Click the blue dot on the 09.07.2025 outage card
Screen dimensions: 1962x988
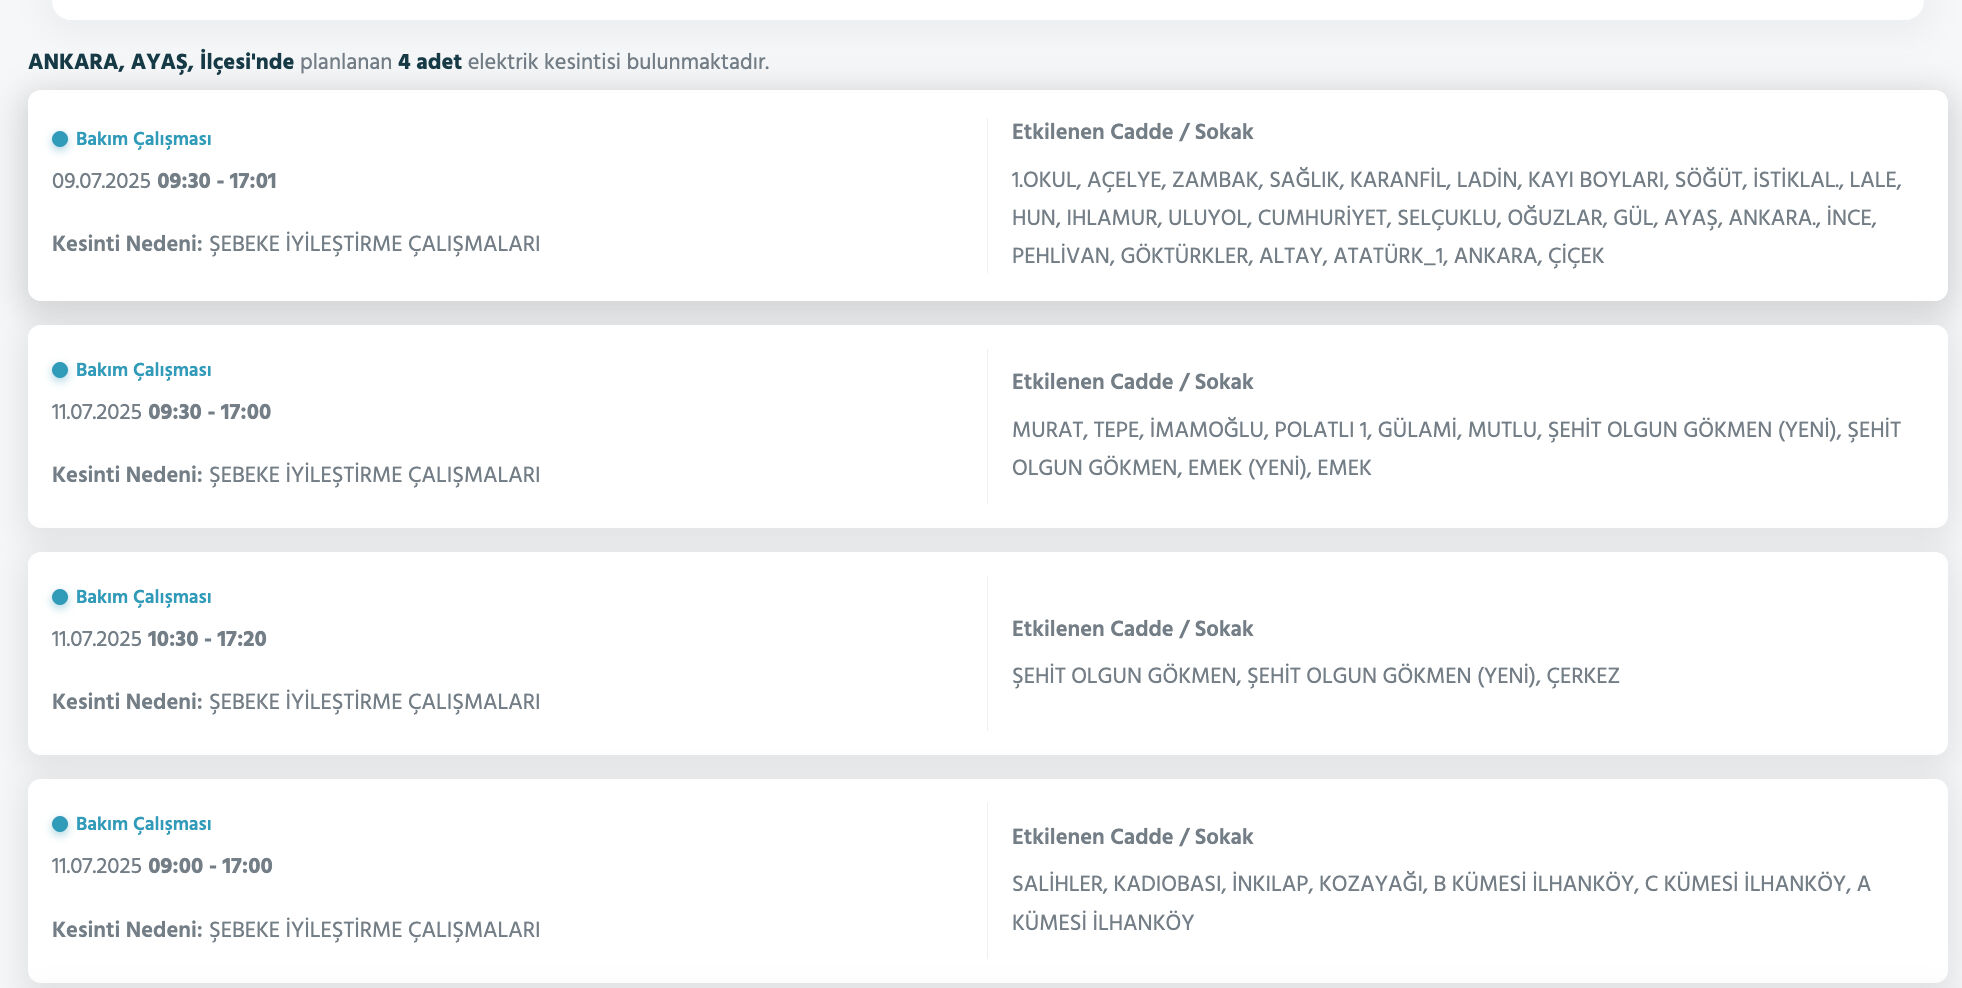point(60,139)
